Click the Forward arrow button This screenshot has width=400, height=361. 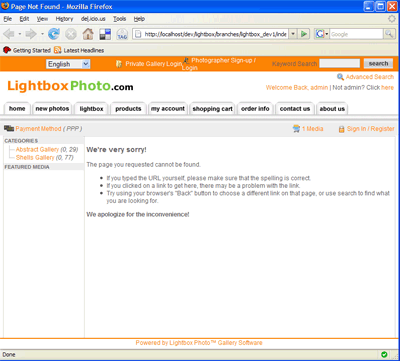coord(31,34)
